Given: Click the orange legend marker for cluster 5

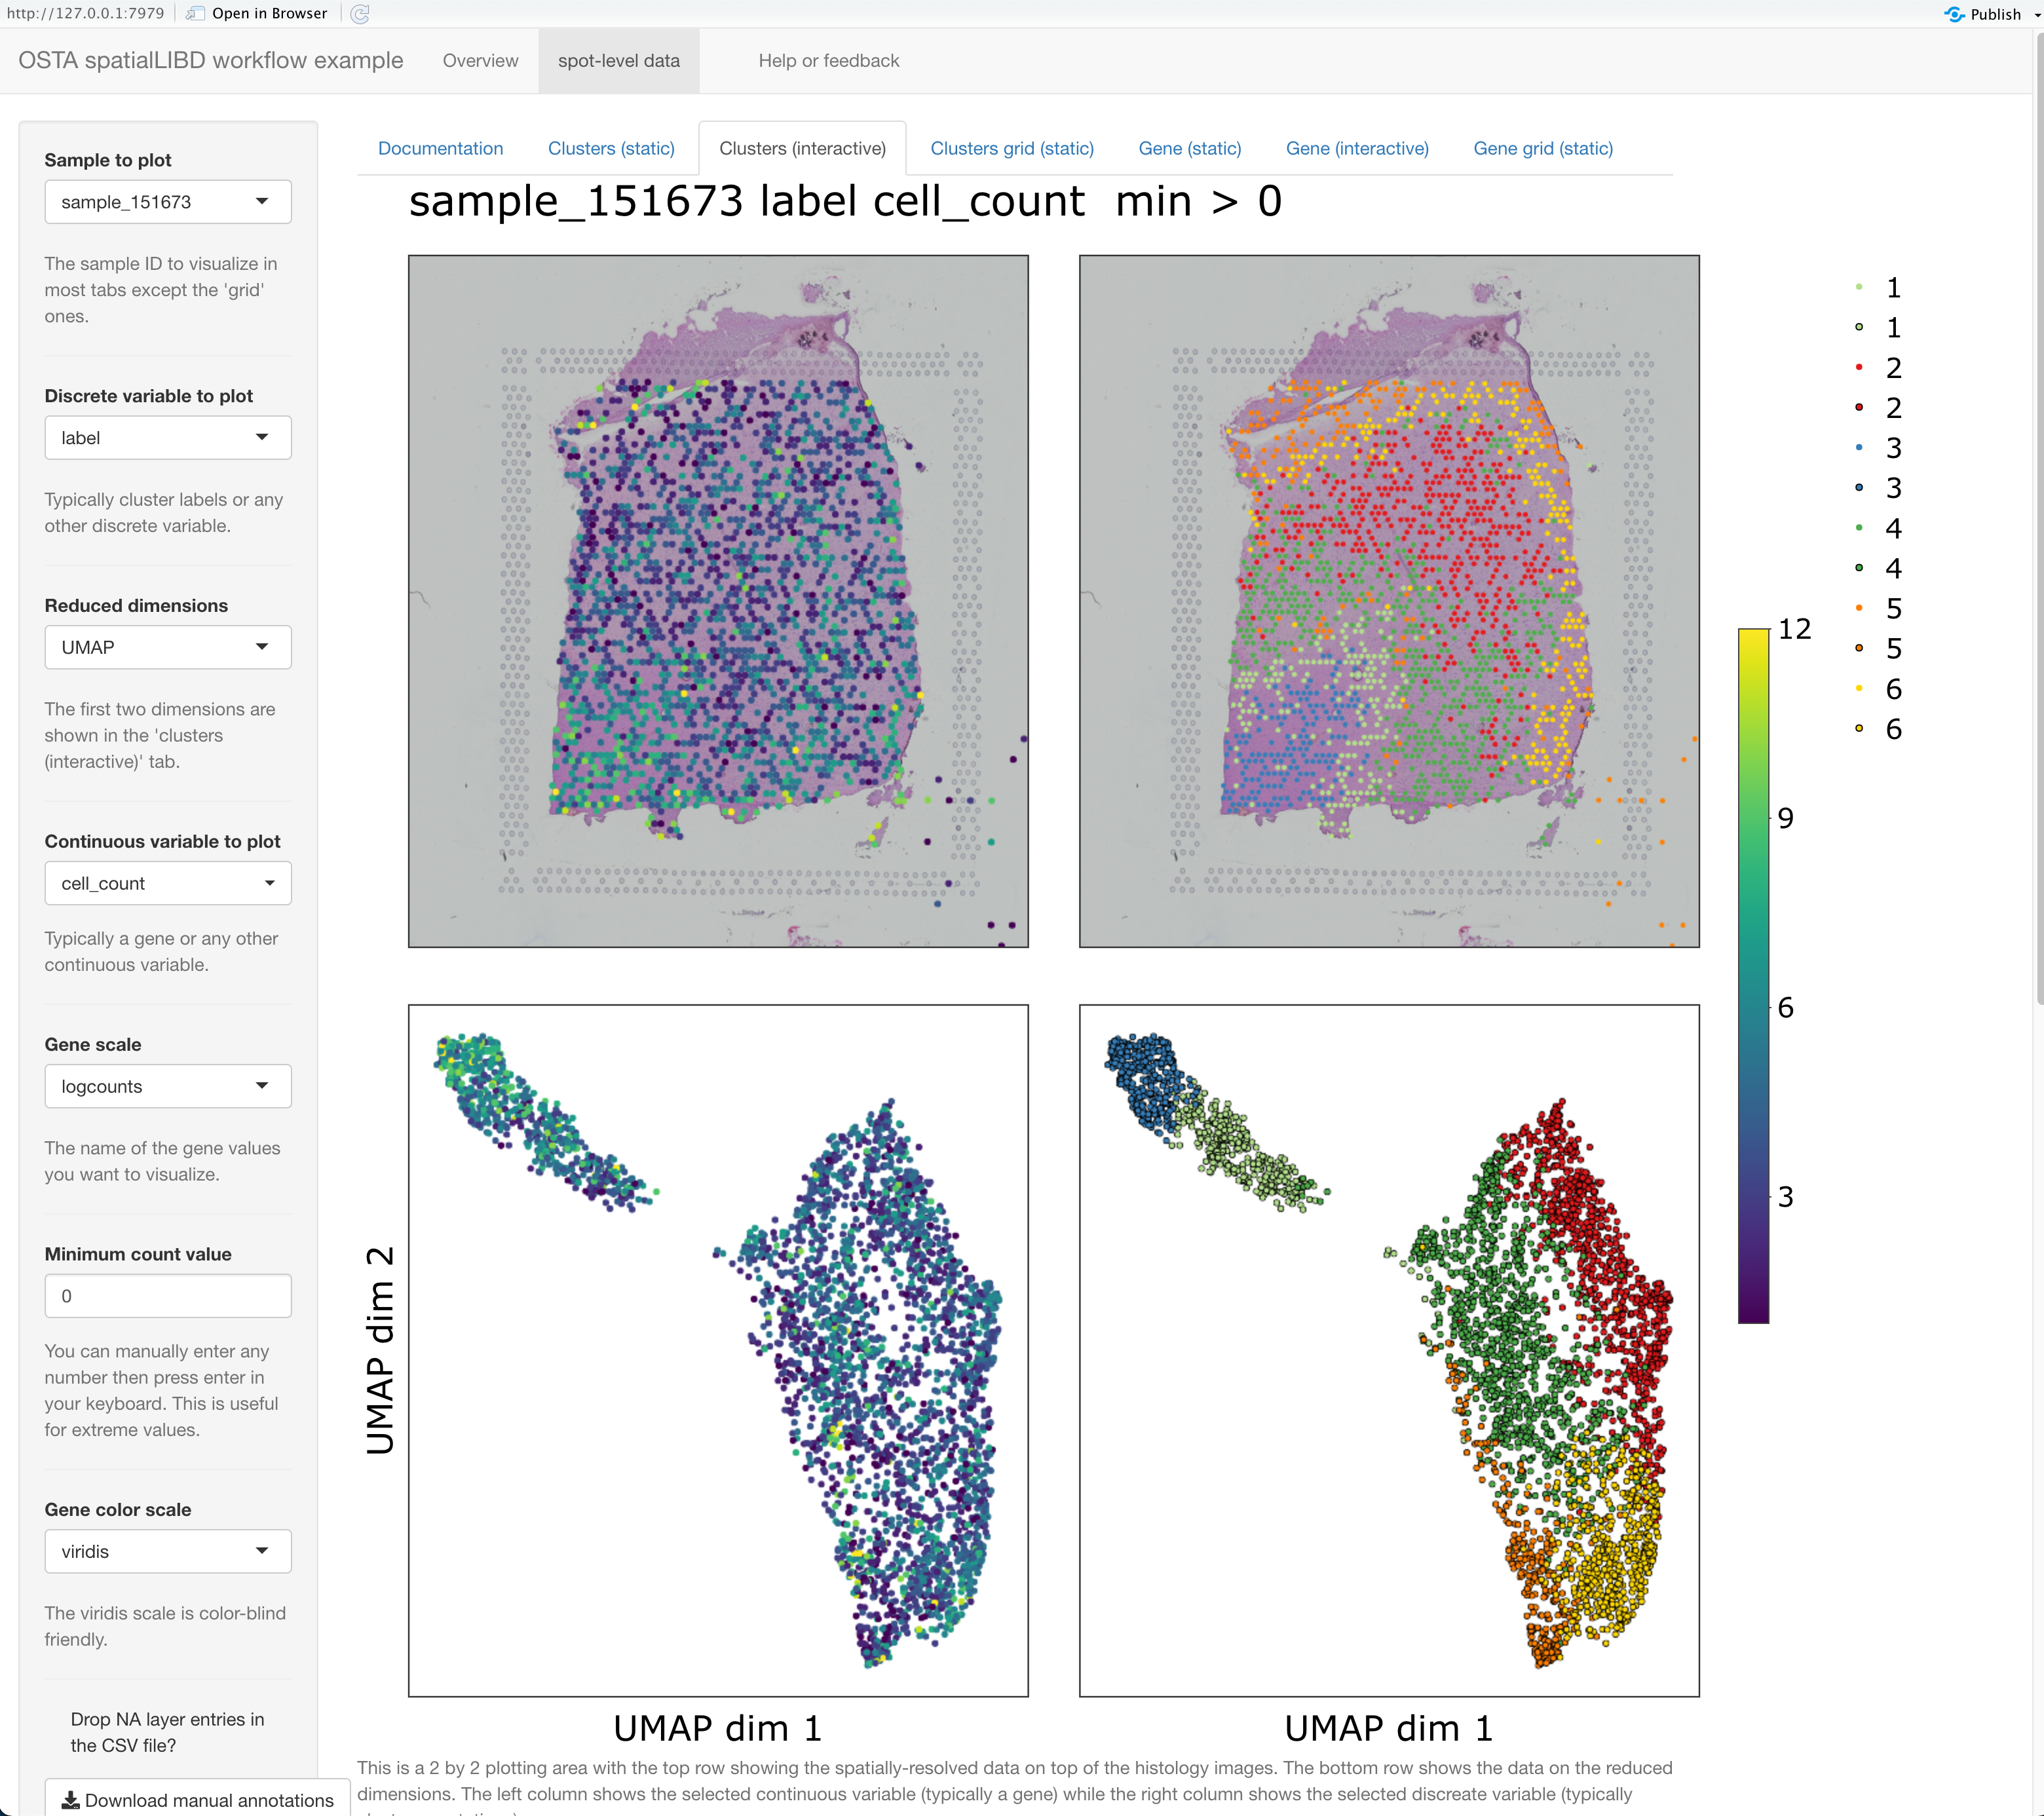Looking at the screenshot, I should pyautogui.click(x=1859, y=608).
